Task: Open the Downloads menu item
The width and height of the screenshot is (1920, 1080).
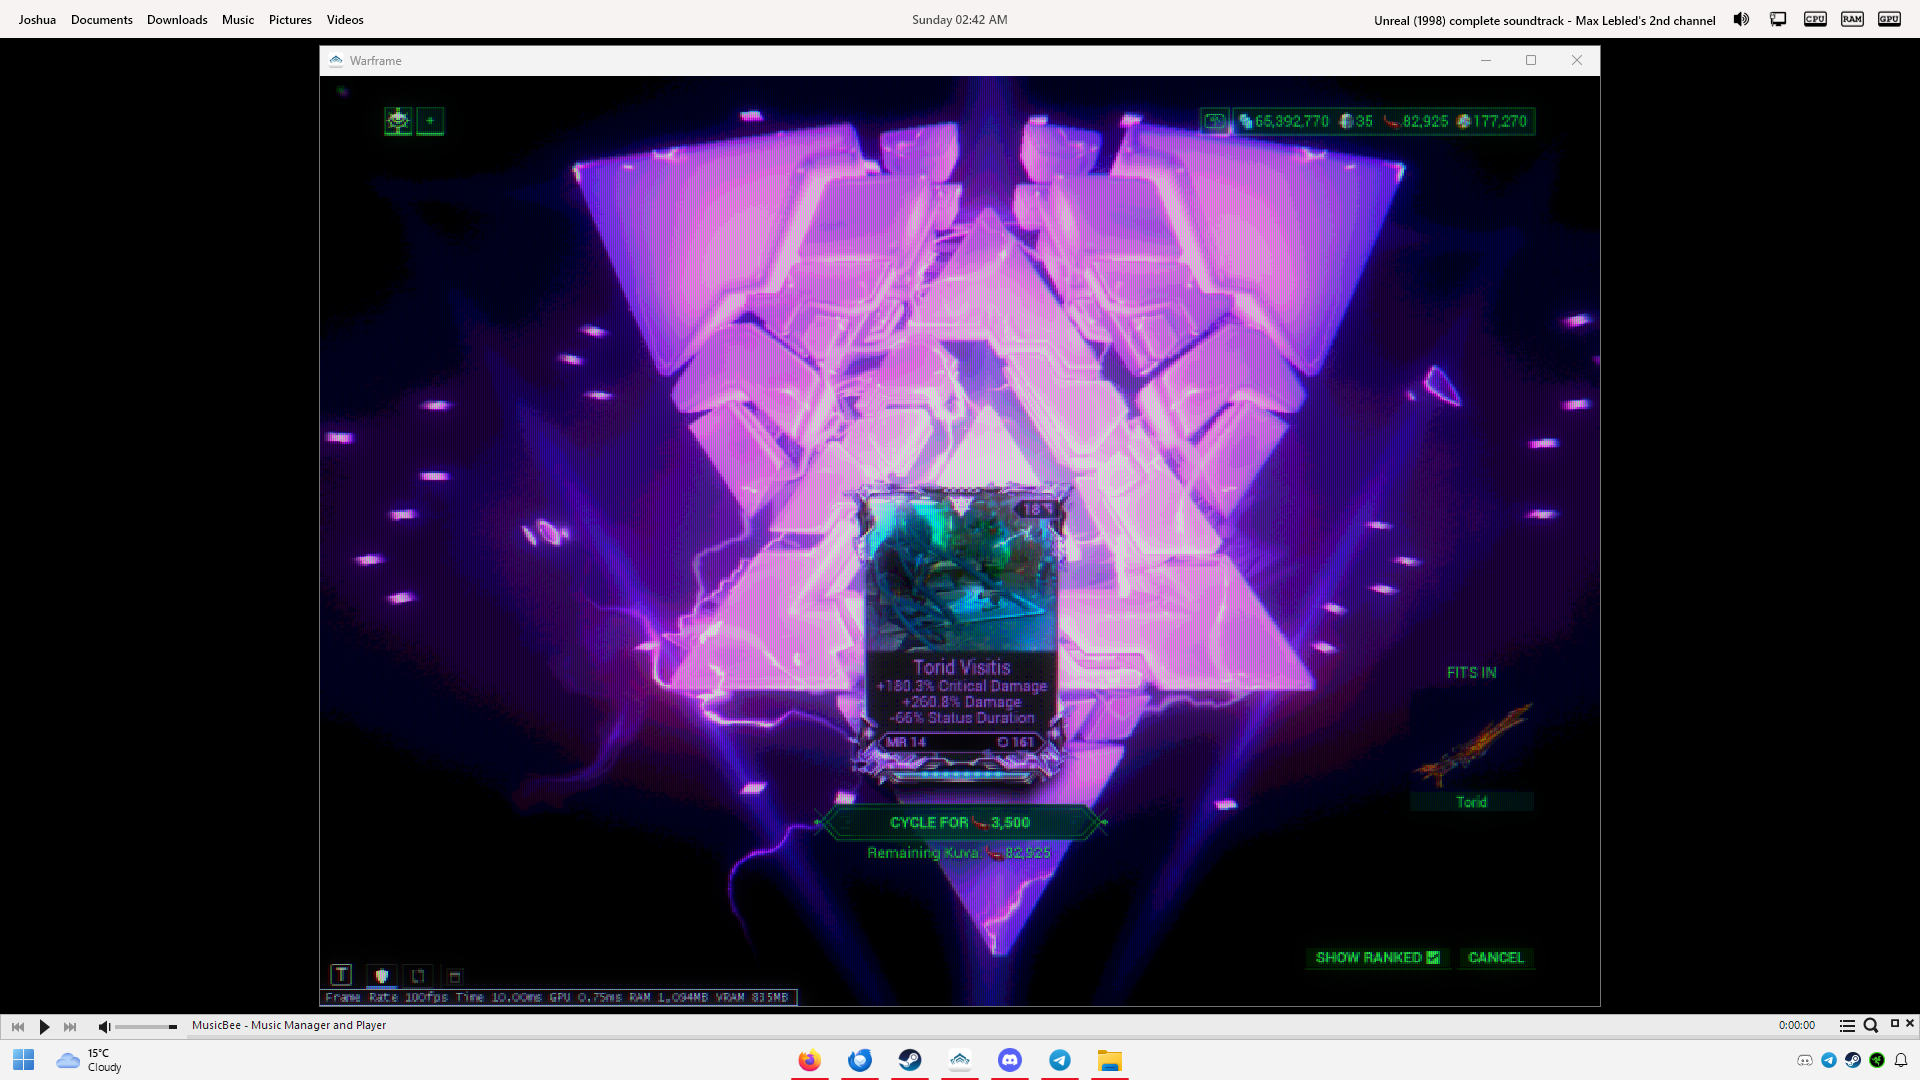Action: pyautogui.click(x=177, y=20)
